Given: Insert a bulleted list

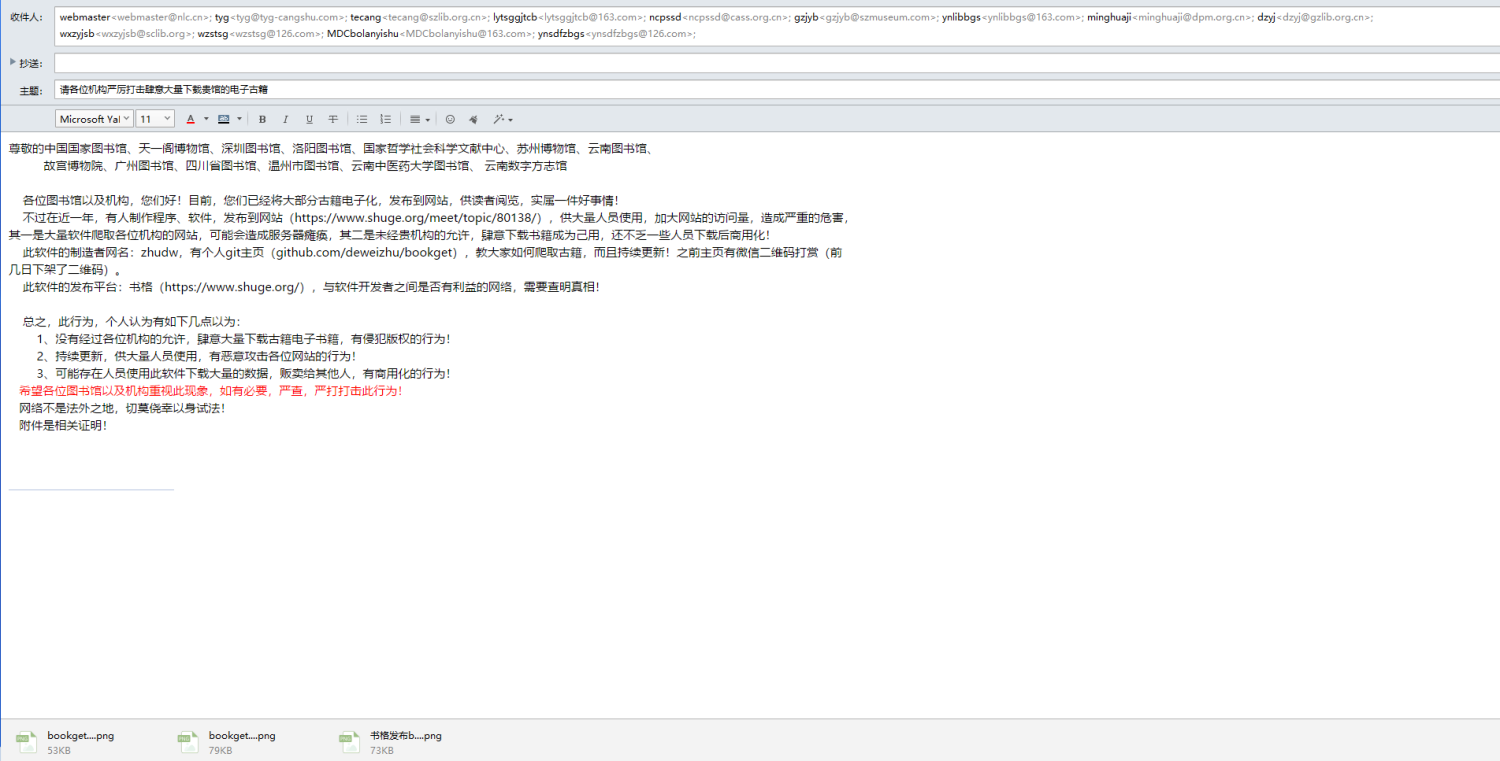Looking at the screenshot, I should point(362,119).
